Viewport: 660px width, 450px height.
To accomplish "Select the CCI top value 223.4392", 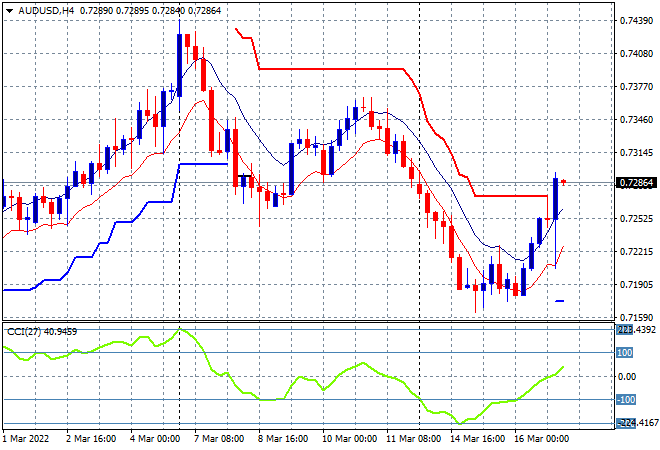I will click(x=636, y=329).
